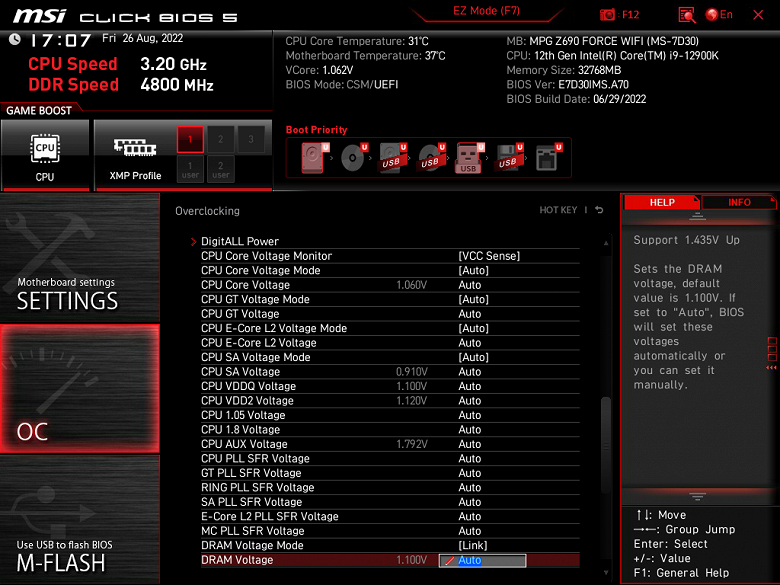Screen dimensions: 780x585
Task: Select XMP profile 2
Action: pyautogui.click(x=220, y=139)
